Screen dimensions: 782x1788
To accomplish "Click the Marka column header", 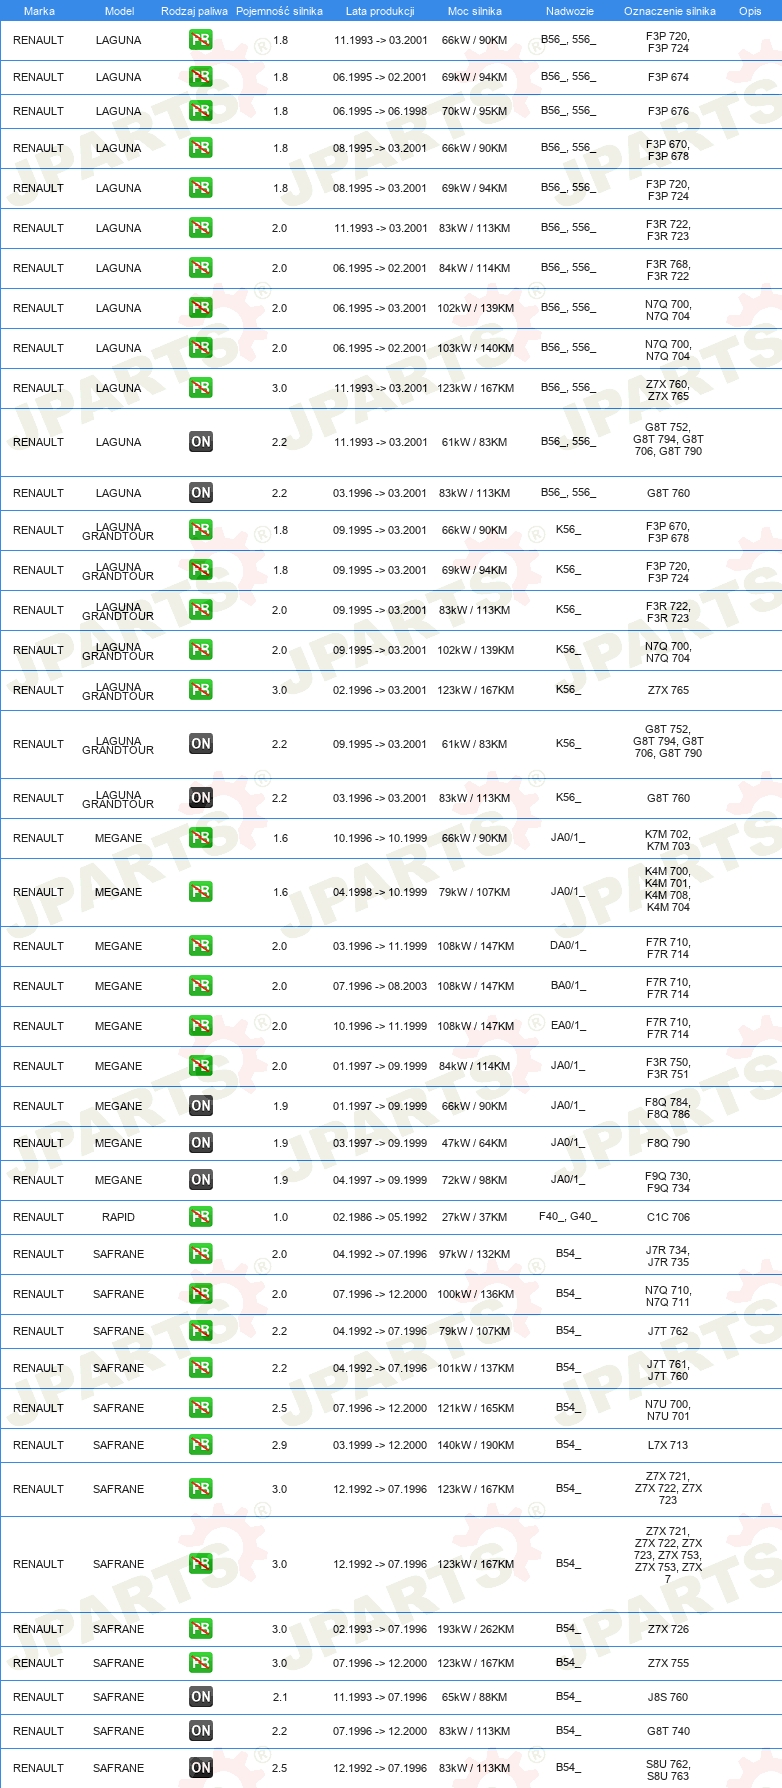I will pyautogui.click(x=39, y=11).
